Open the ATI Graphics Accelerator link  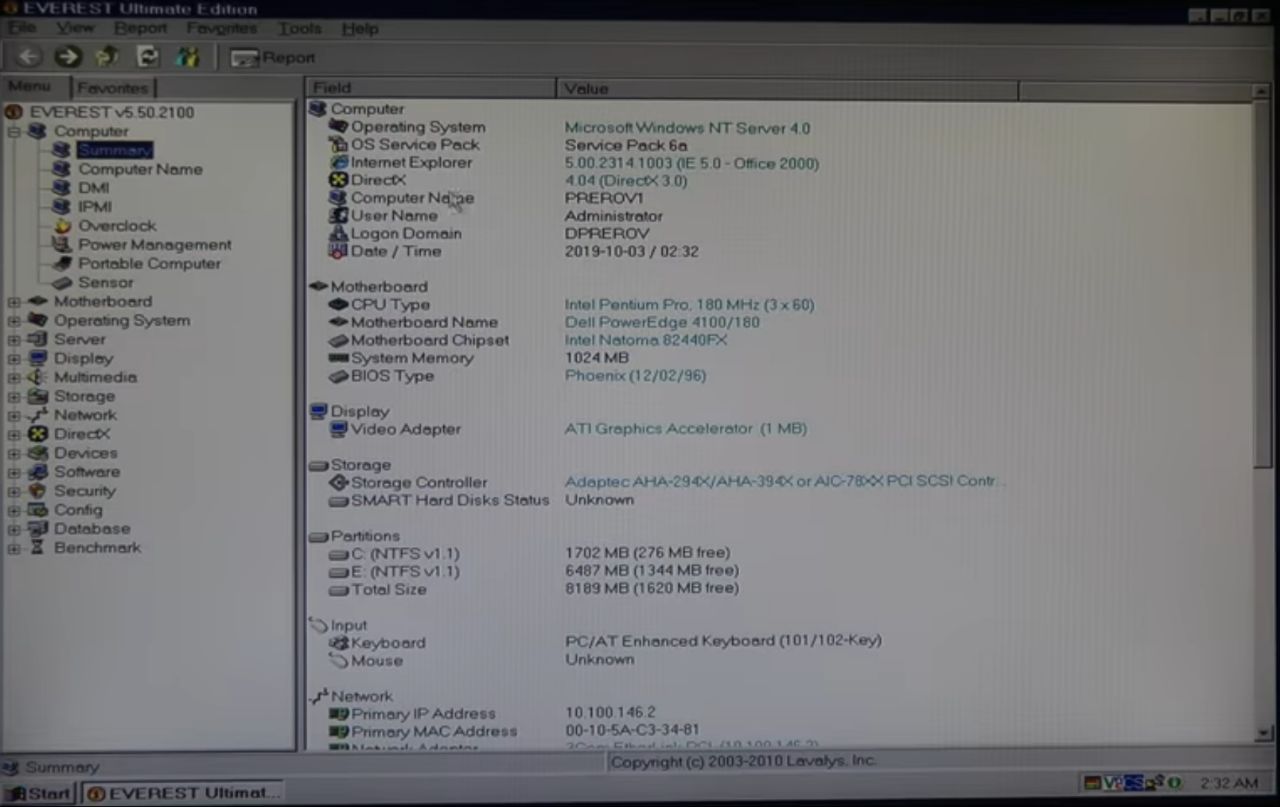click(685, 429)
